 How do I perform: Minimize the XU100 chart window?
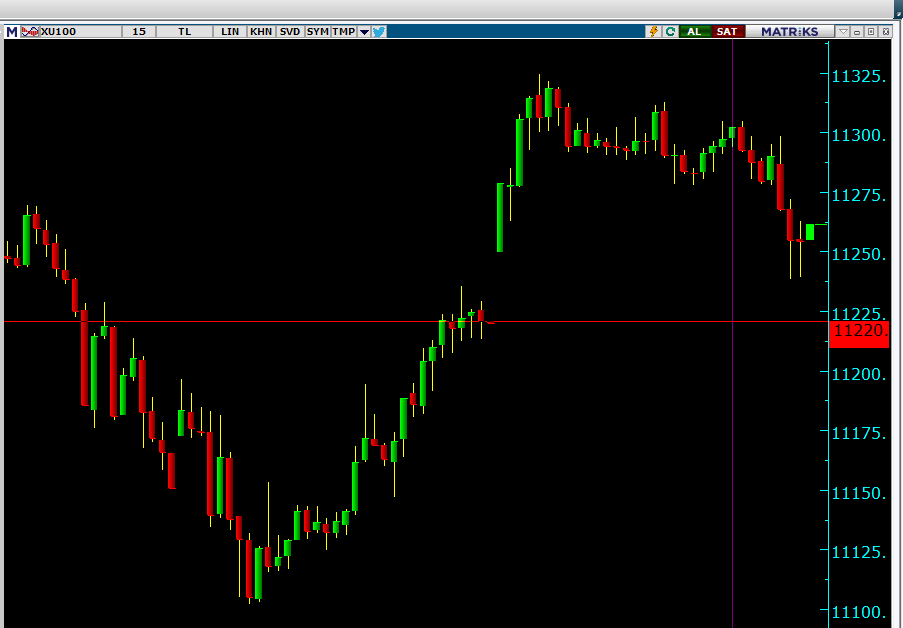[857, 32]
